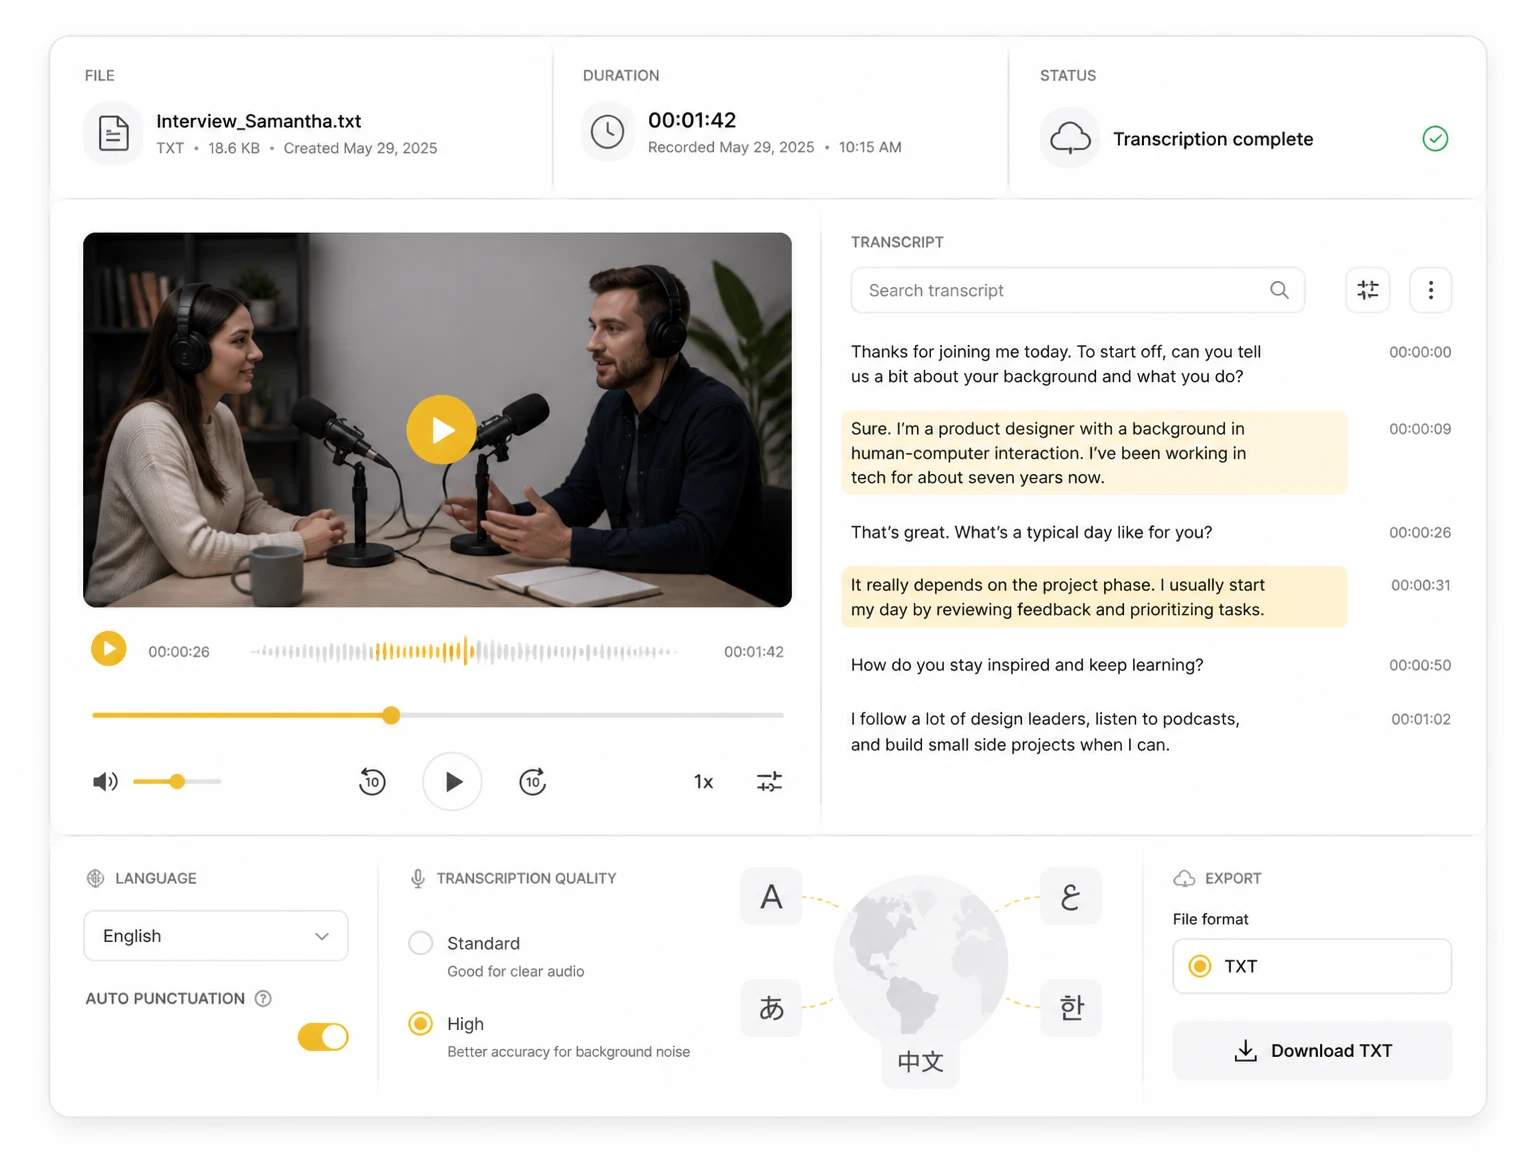Screen dimensions: 1536x1152
Task: Click the Download TXT button
Action: point(1312,1051)
